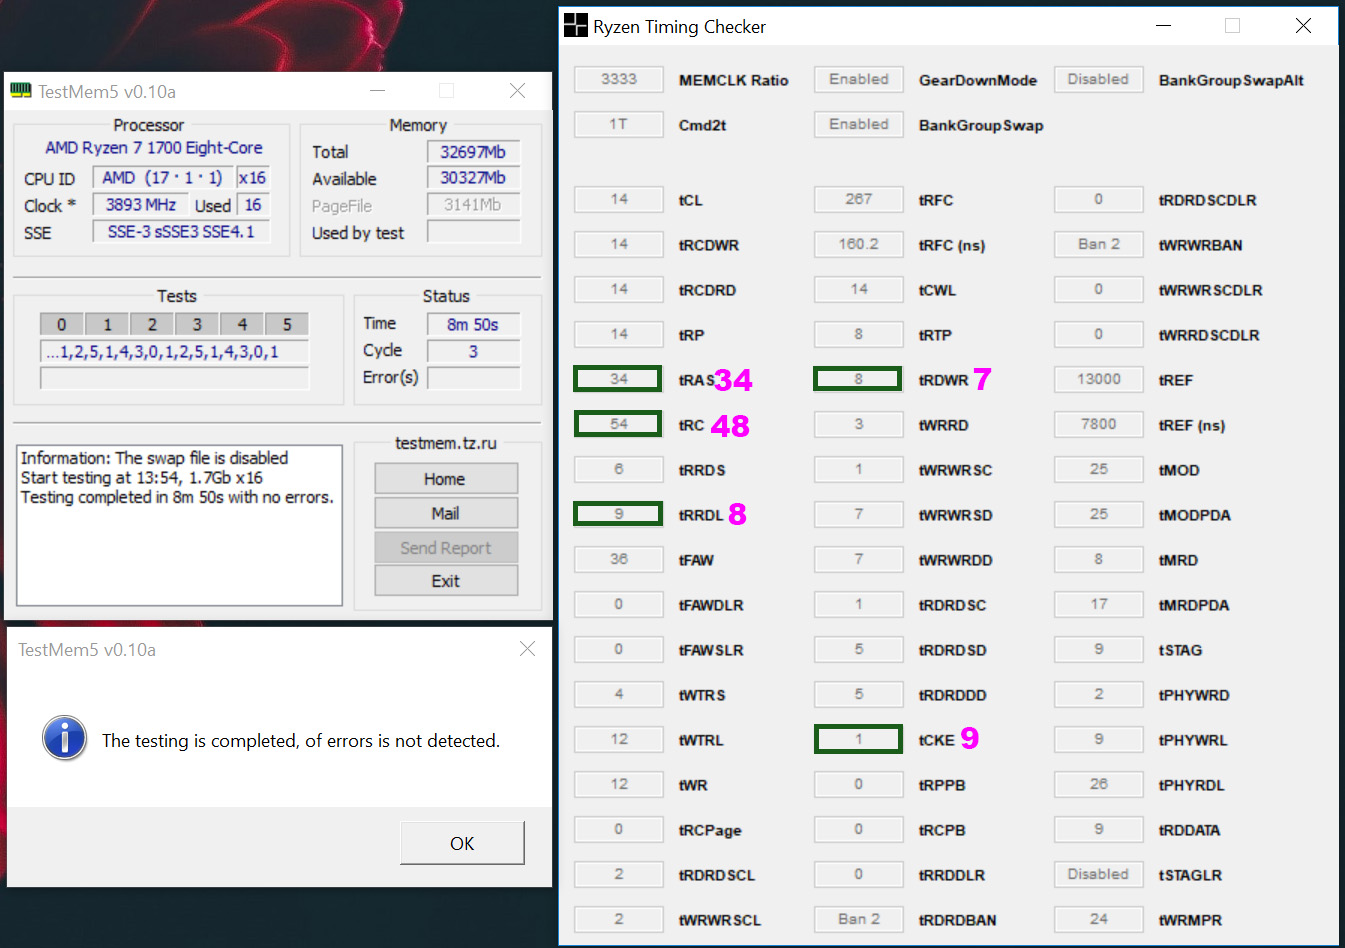Open the Home link button in TestMem5
The width and height of the screenshot is (1345, 948).
pos(446,479)
